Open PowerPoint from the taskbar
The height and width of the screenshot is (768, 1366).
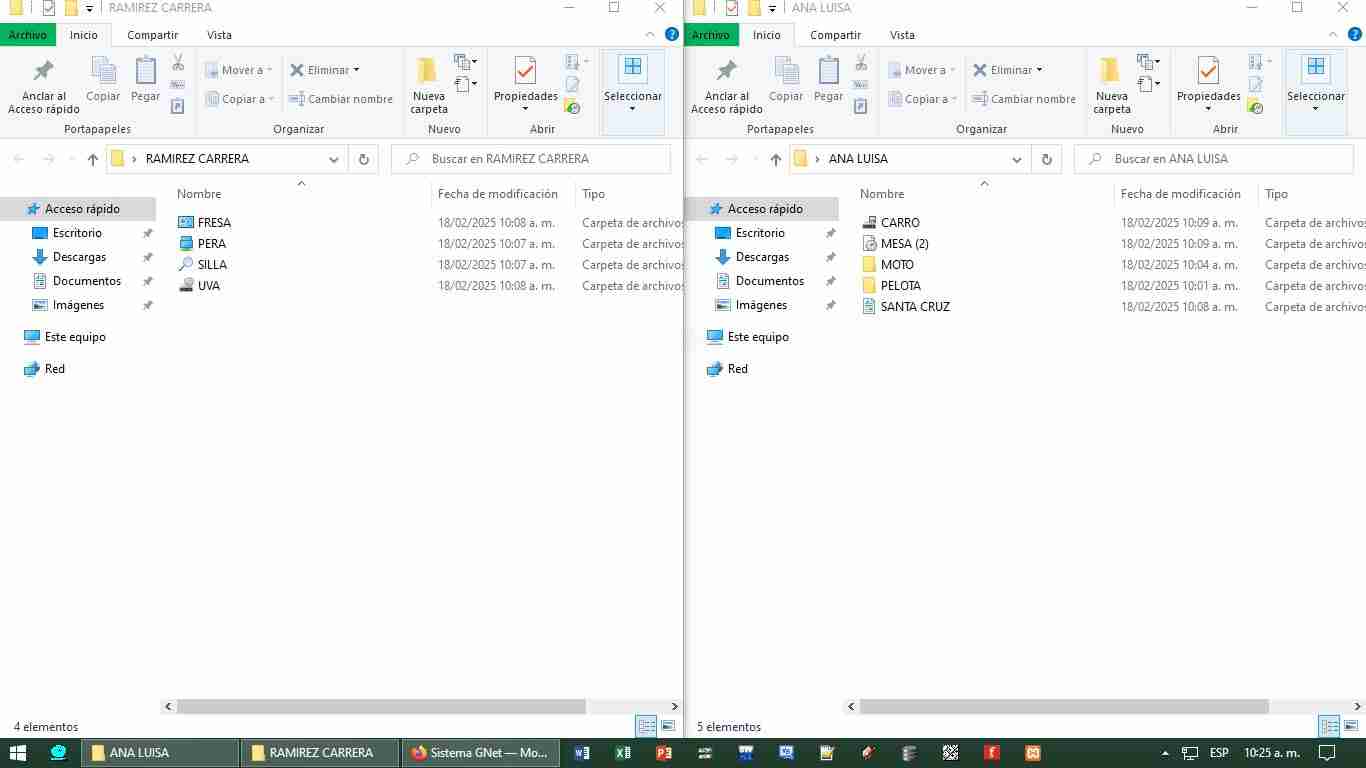663,753
